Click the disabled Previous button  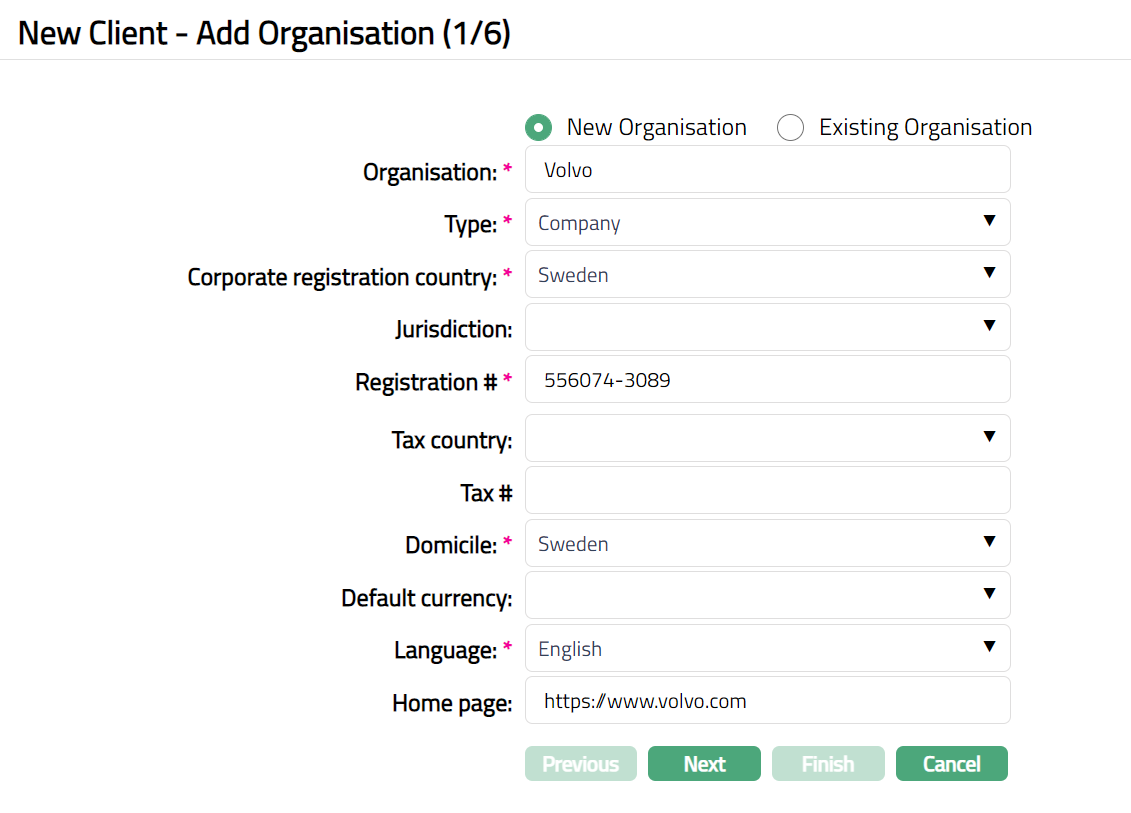point(580,764)
